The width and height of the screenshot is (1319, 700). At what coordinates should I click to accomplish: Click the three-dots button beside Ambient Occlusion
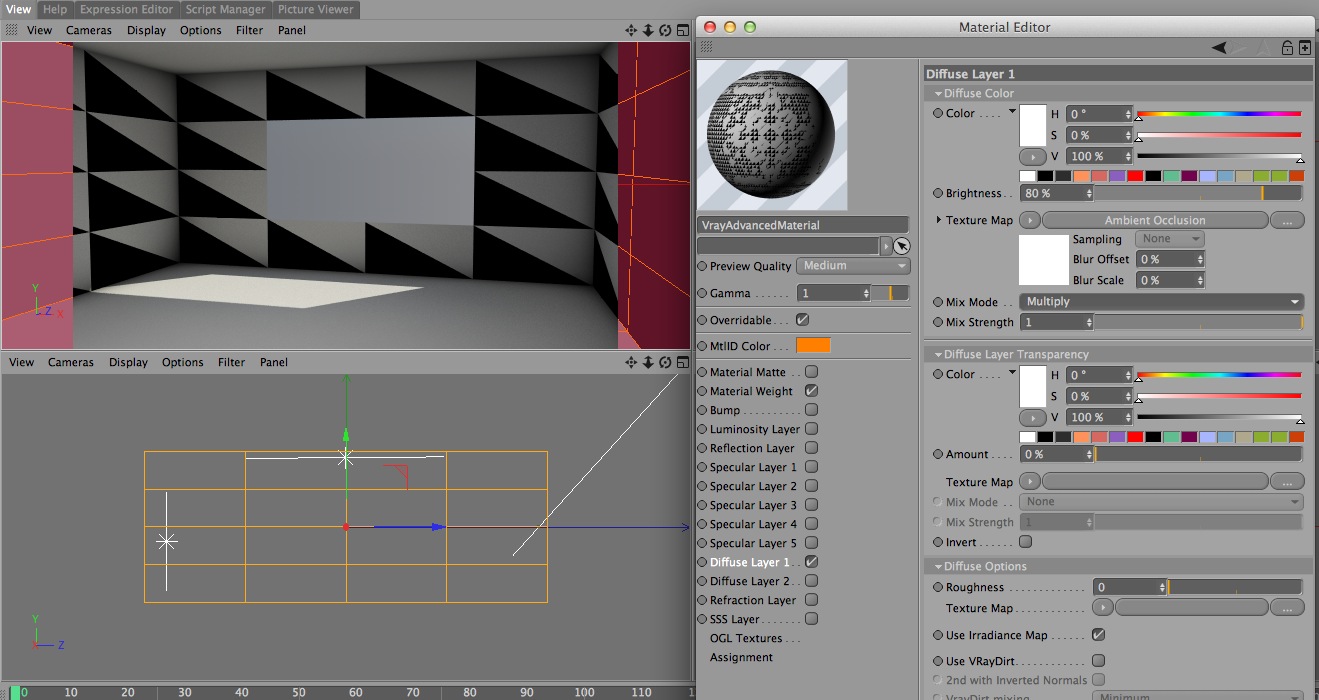click(1288, 220)
